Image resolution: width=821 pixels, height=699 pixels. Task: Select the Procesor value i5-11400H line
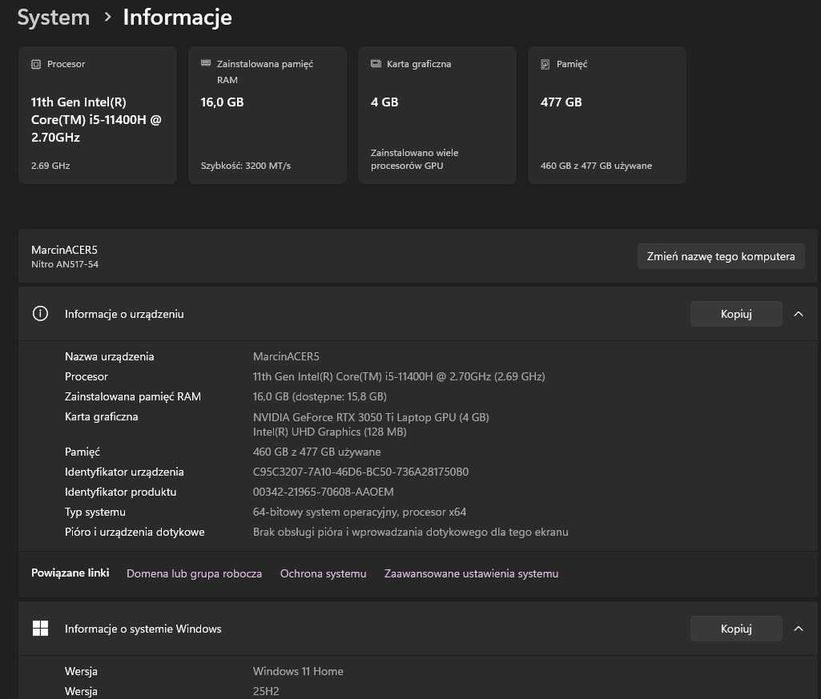pyautogui.click(x=399, y=376)
